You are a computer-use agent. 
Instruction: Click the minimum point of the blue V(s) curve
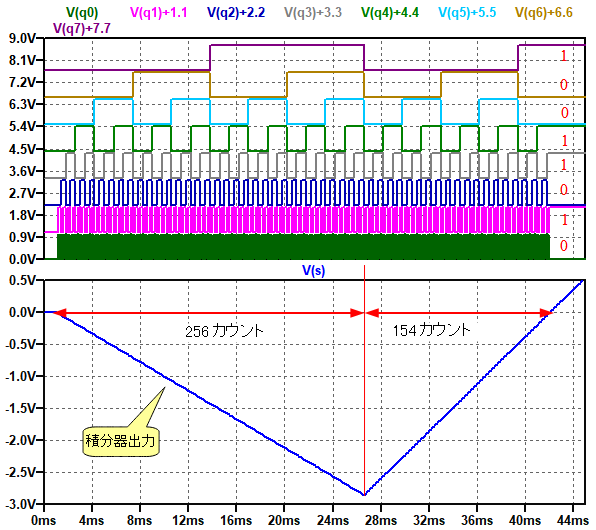pyautogui.click(x=365, y=495)
